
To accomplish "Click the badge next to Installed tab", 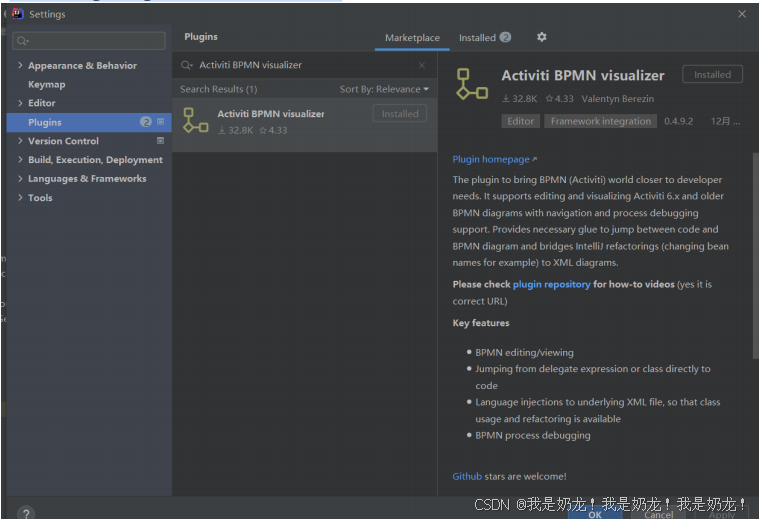I will 505,37.
